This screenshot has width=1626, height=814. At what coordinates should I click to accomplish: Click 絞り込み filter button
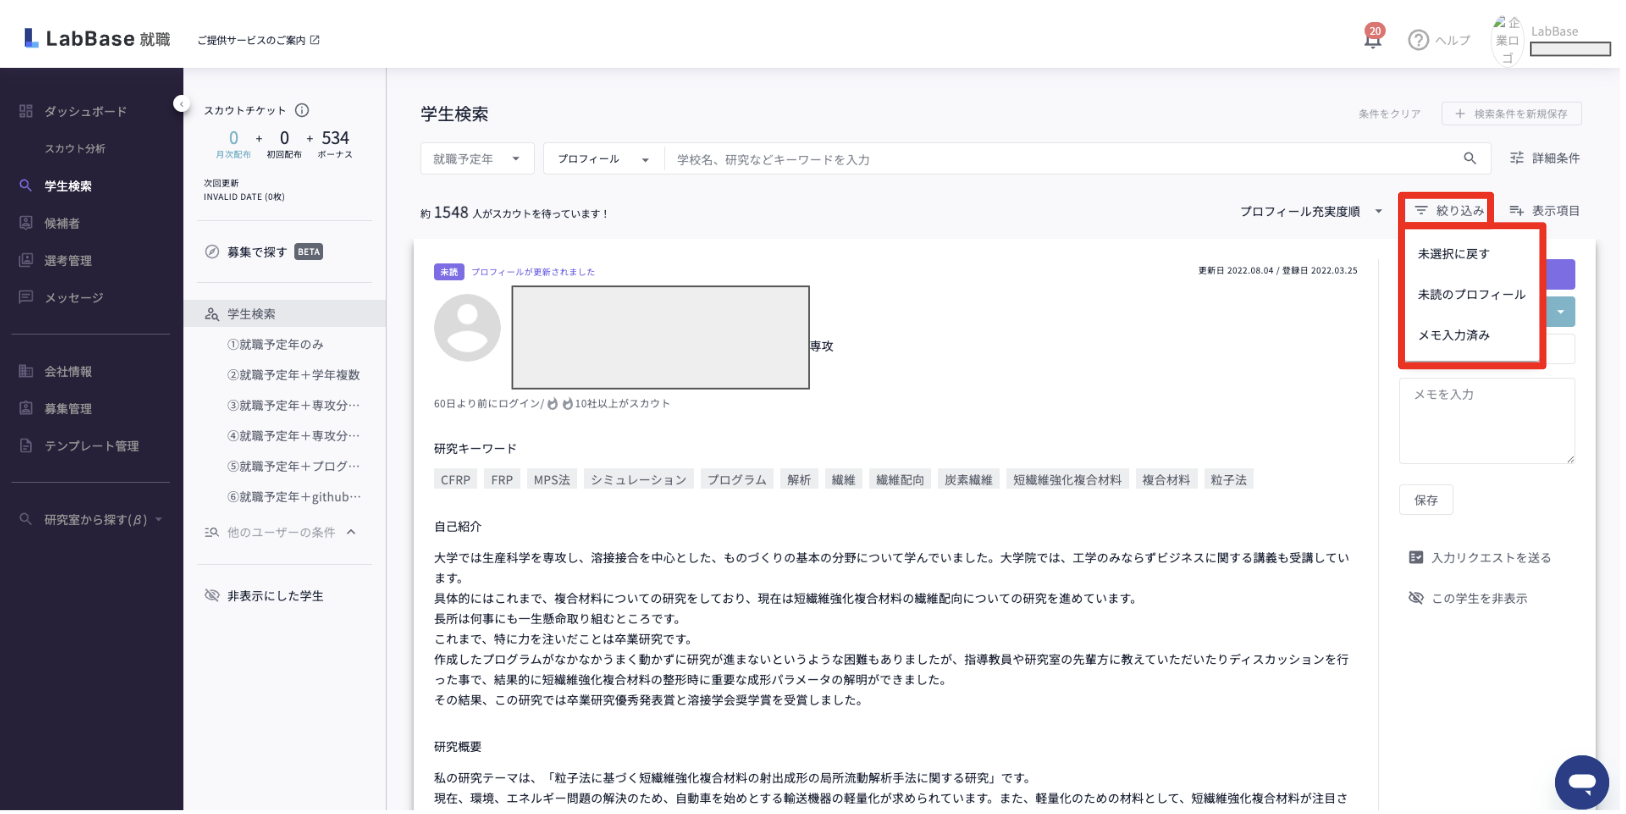pyautogui.click(x=1449, y=211)
